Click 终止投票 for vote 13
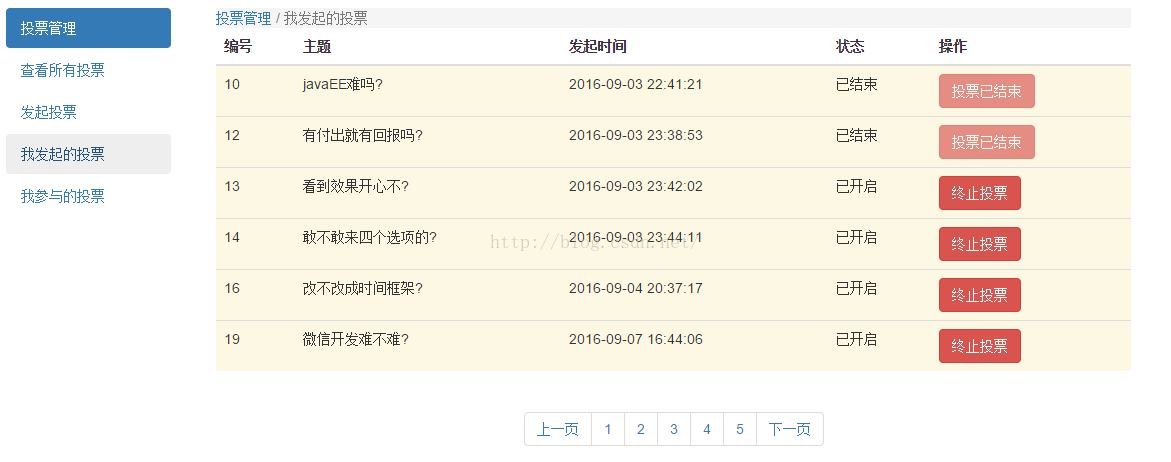Screen dimensions: 1171x462 tap(980, 193)
